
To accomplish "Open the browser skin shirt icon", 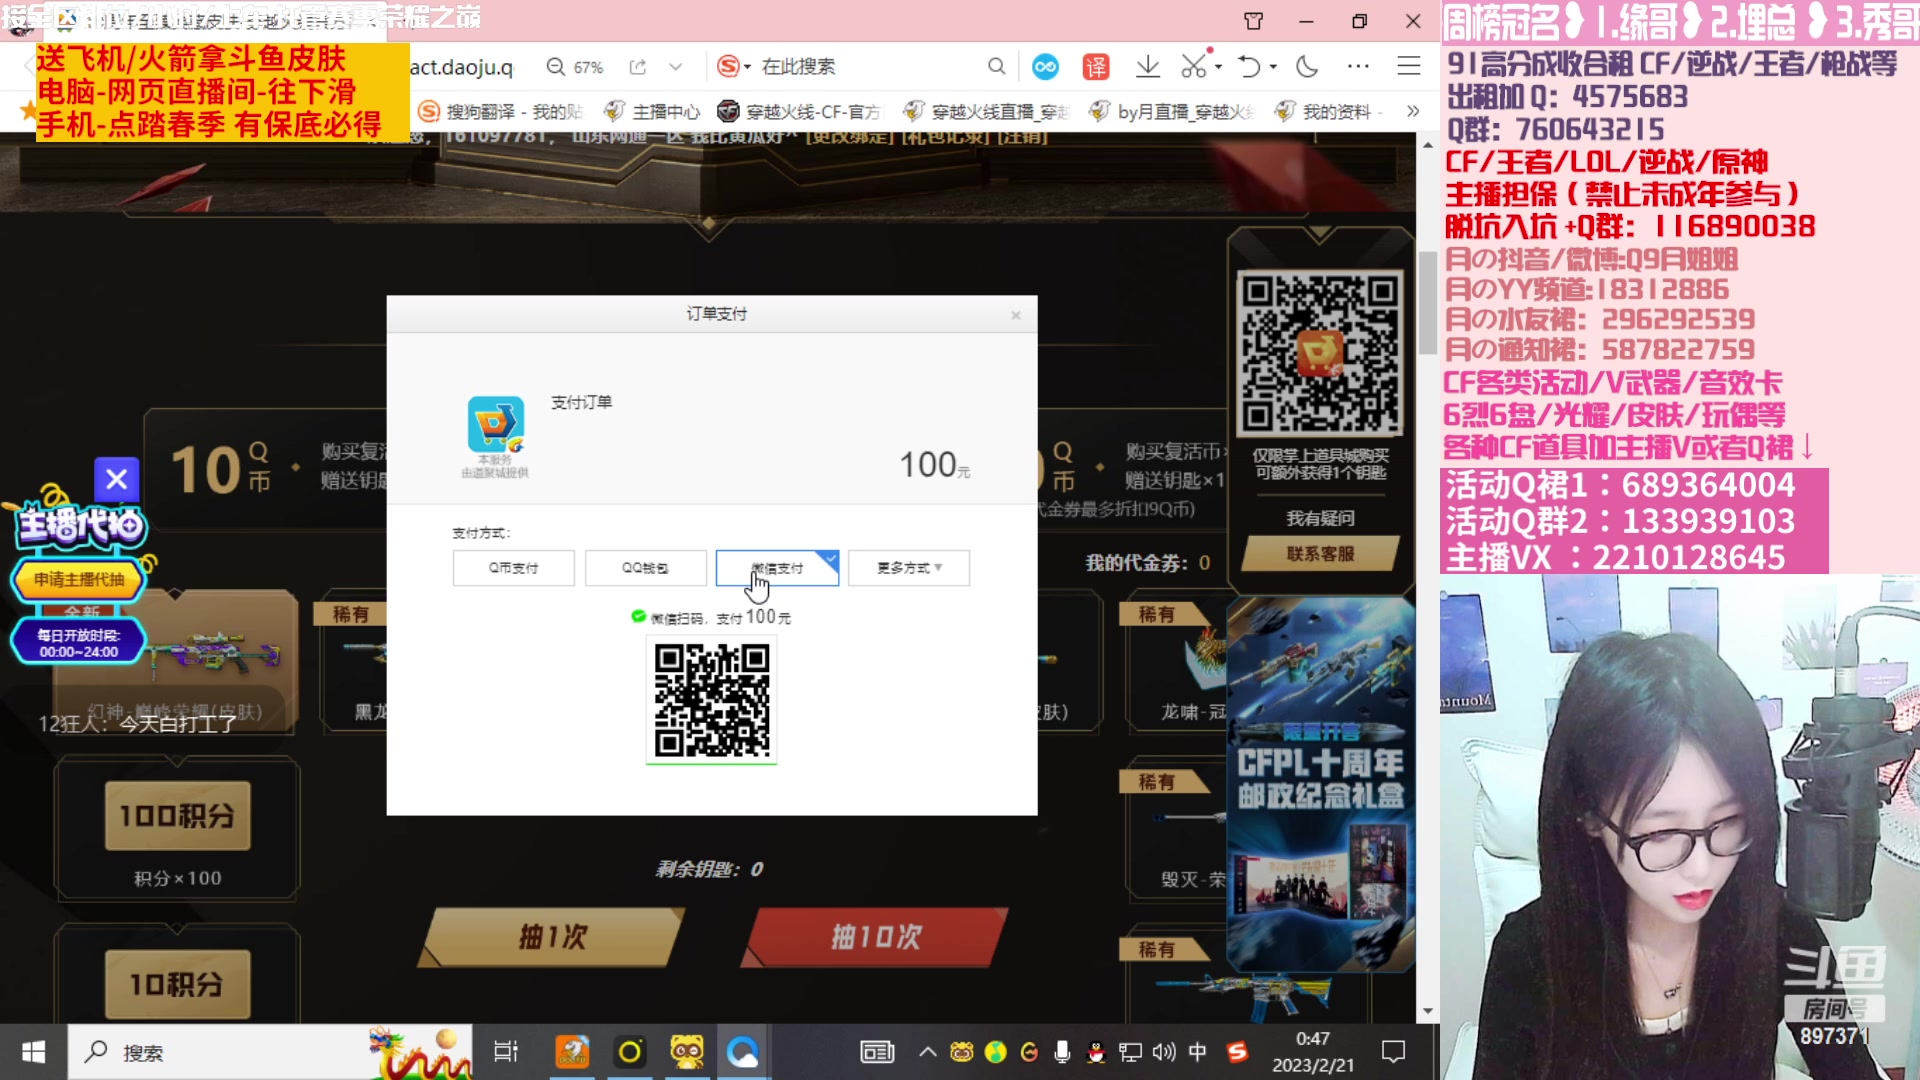I will point(1253,21).
